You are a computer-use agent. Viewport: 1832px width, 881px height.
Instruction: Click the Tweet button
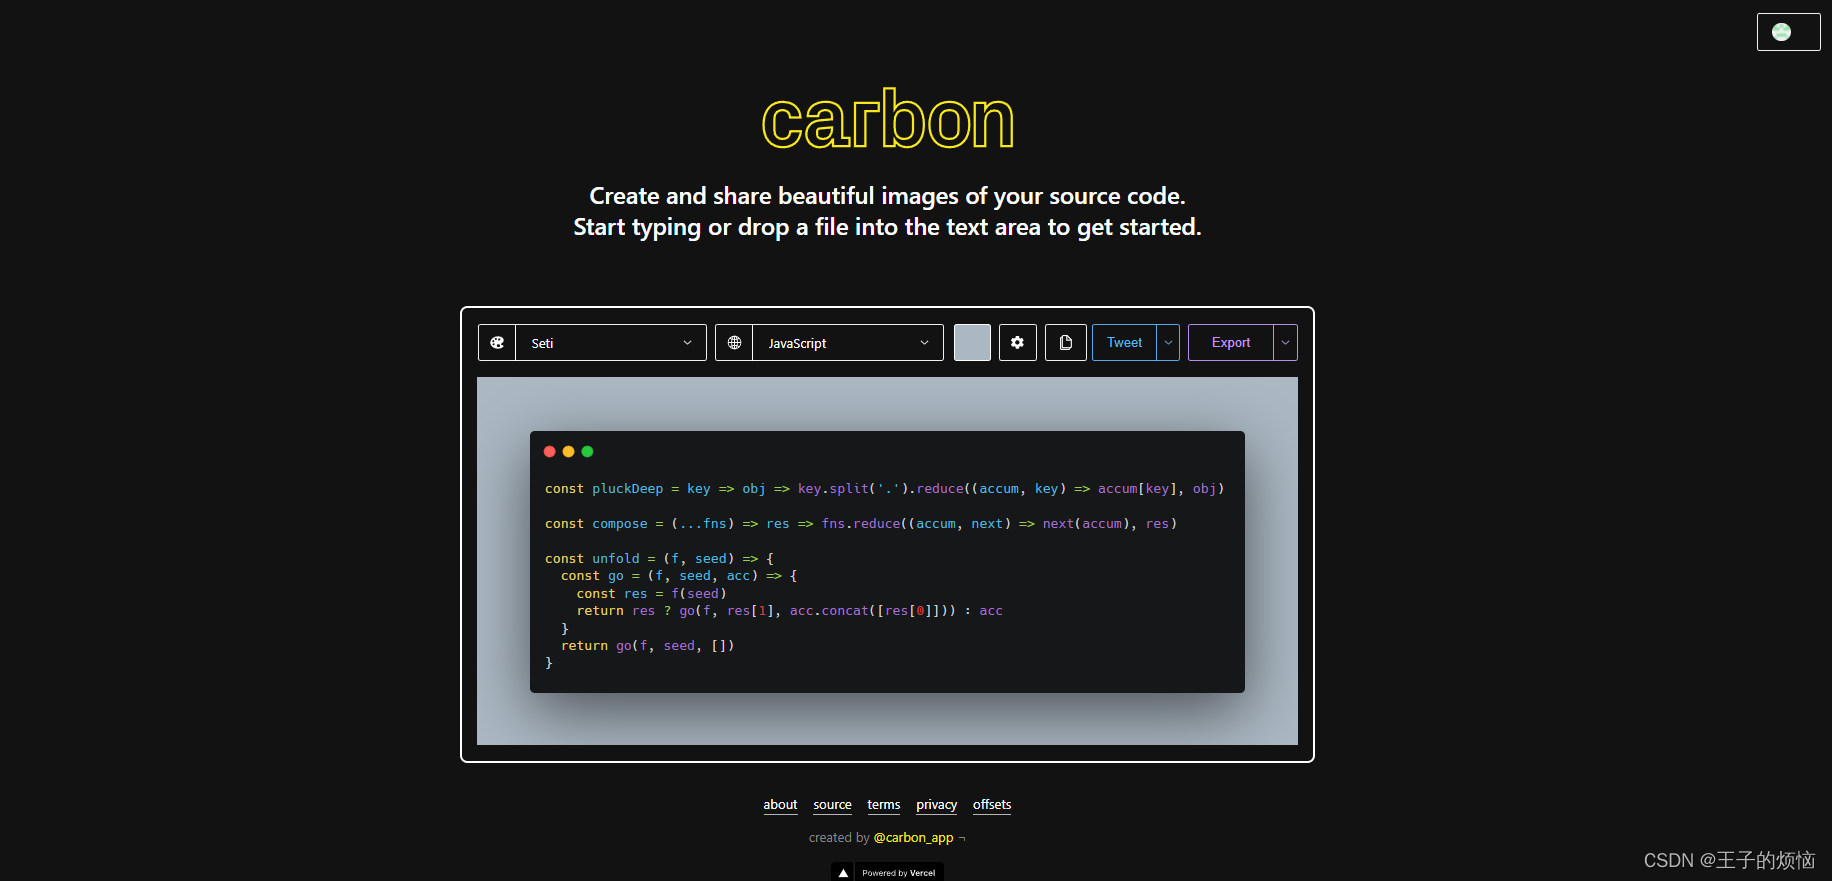(x=1124, y=343)
